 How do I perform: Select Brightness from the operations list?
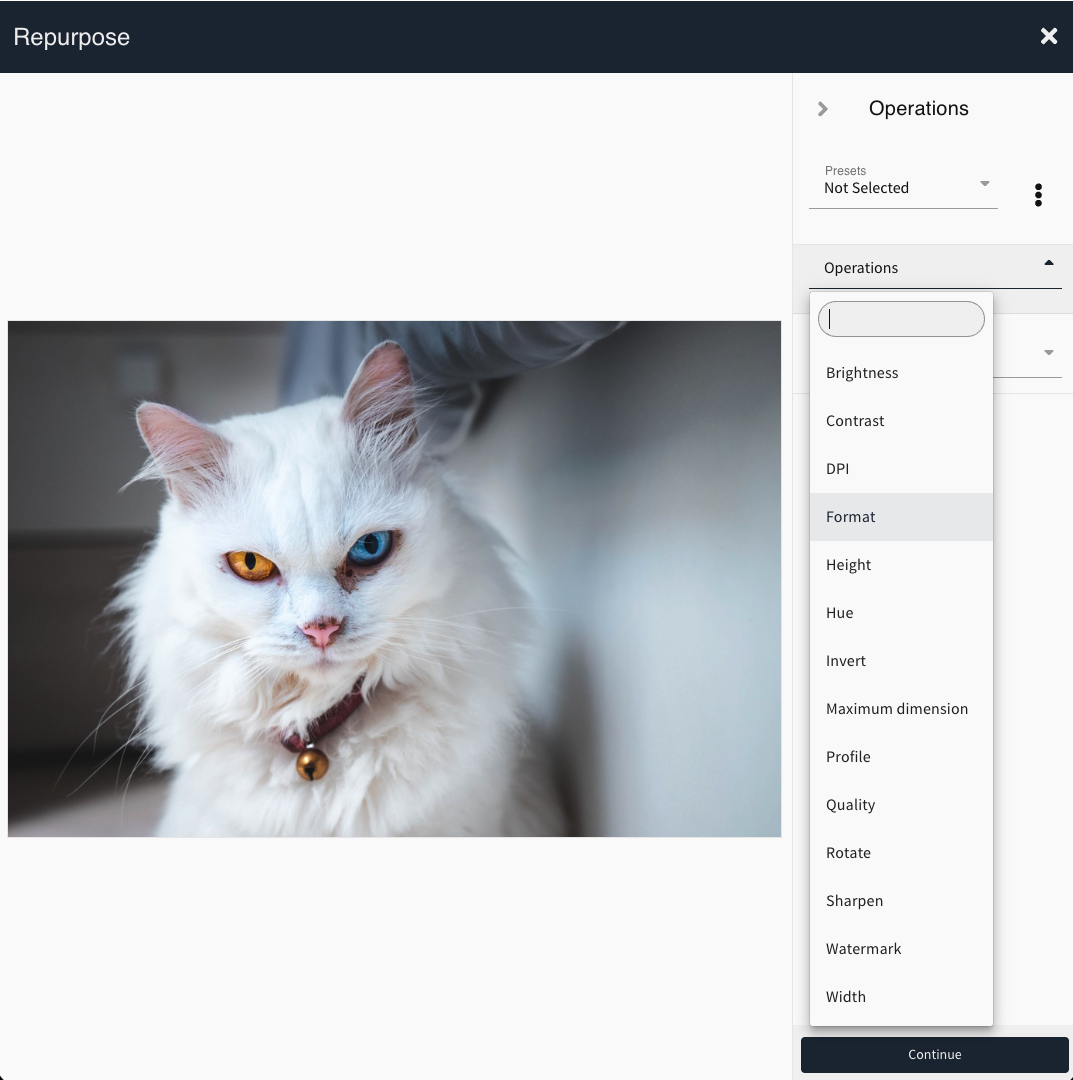point(862,373)
